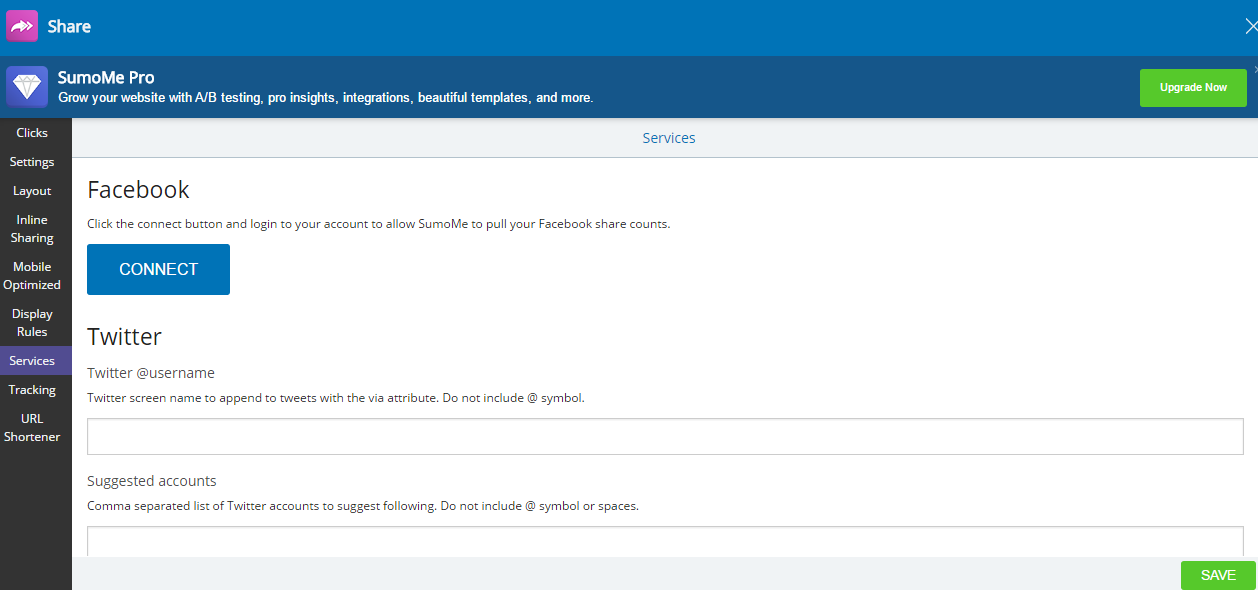1258x590 pixels.
Task: Click the SumoMe Pro diamond icon
Action: [27, 87]
